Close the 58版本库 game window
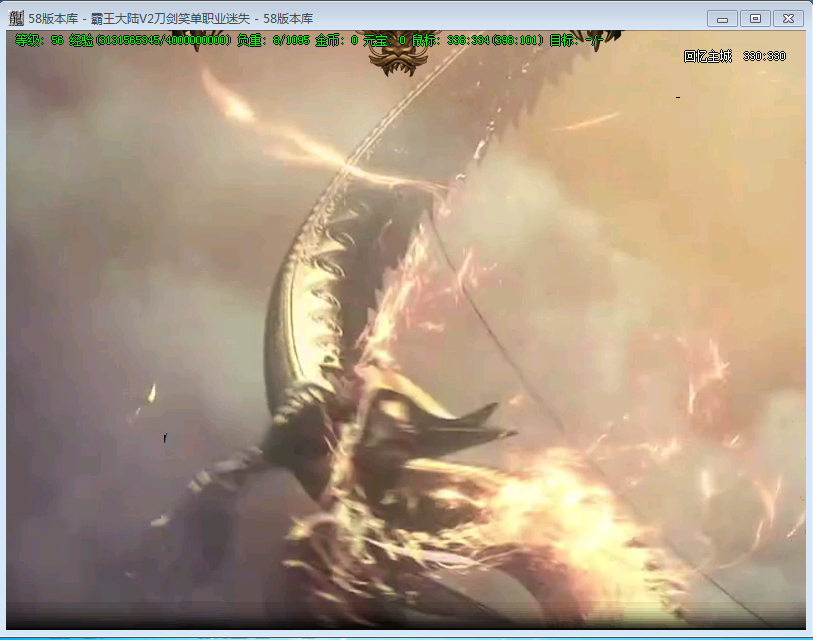Image resolution: width=813 pixels, height=640 pixels. [x=788, y=19]
